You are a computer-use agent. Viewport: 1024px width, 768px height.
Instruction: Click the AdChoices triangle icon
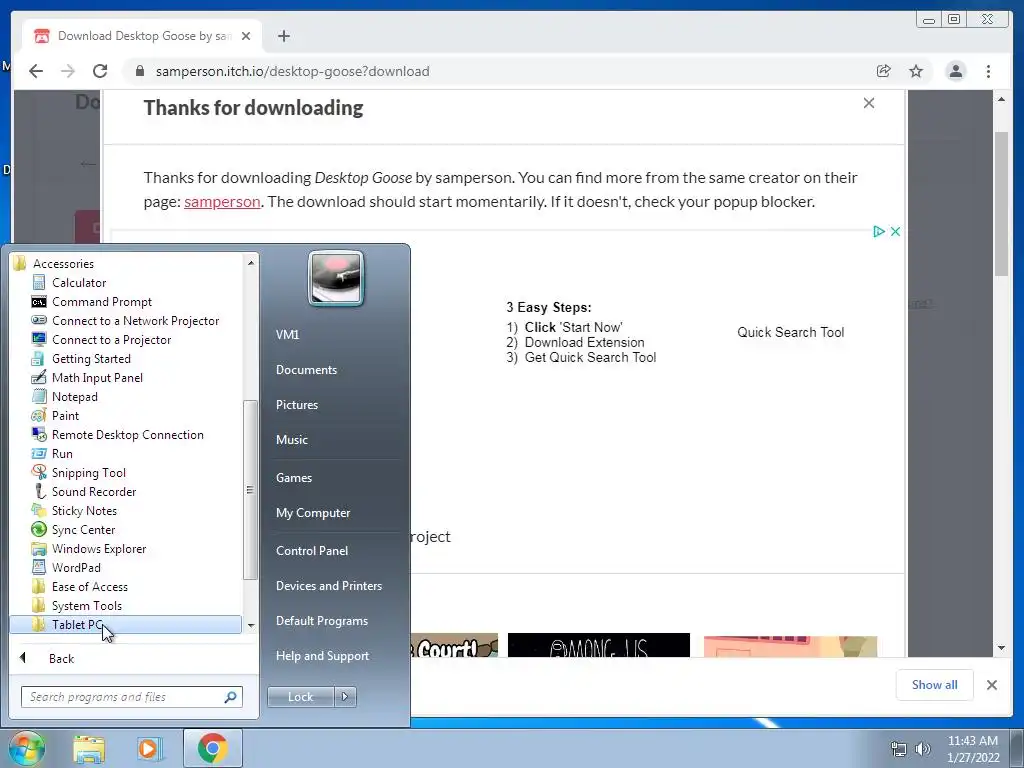(878, 231)
